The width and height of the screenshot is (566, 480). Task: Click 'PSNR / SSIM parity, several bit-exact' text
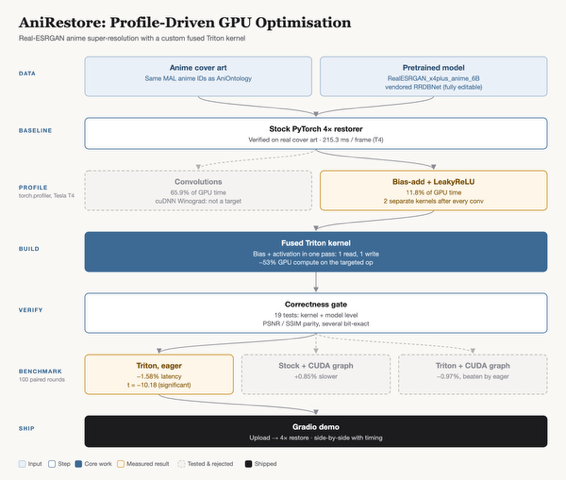click(x=316, y=324)
